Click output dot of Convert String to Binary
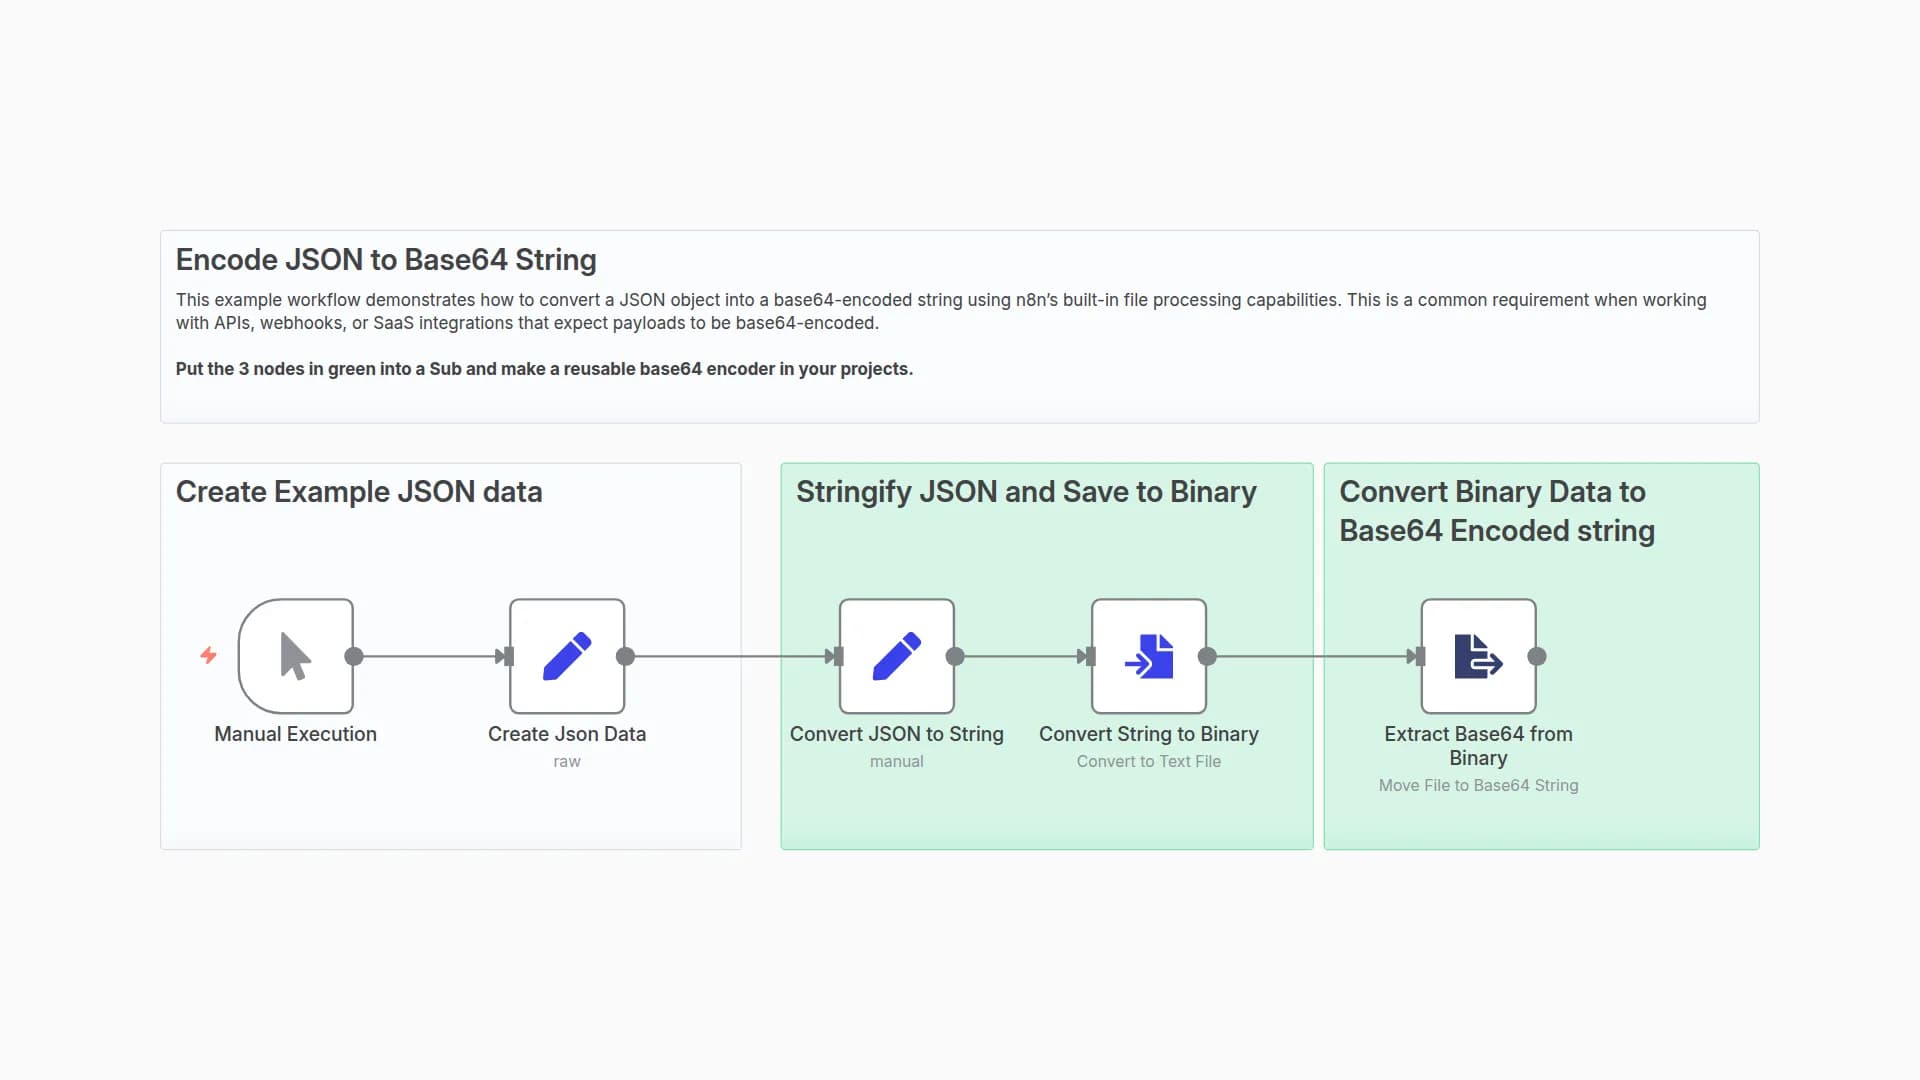Screen dimensions: 1920x1080 point(1207,656)
